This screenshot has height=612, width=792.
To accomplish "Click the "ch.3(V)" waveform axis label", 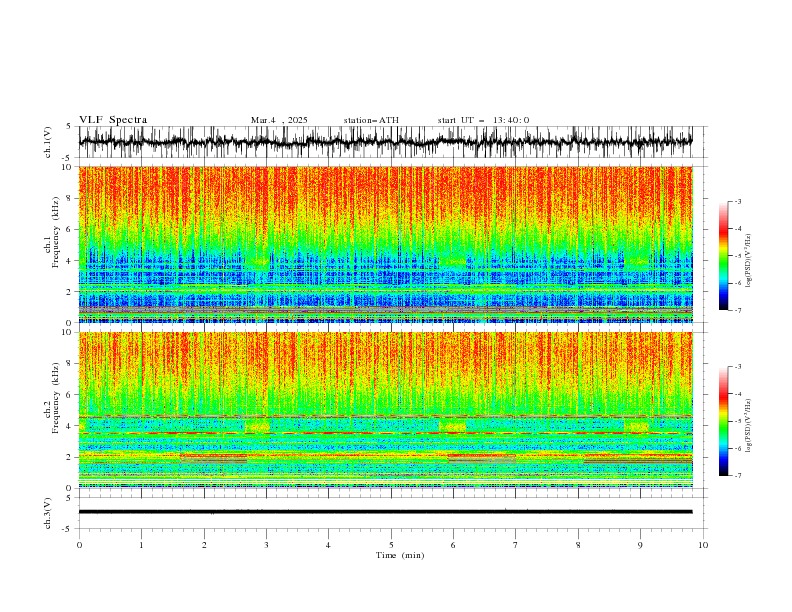I will (48, 513).
